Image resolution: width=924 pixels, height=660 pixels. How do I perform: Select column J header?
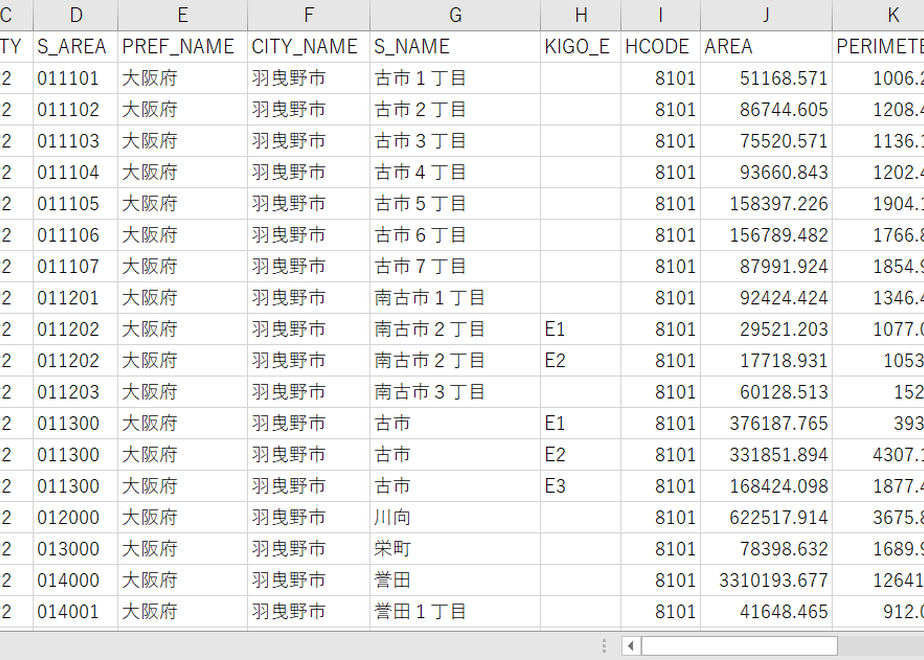pos(766,15)
